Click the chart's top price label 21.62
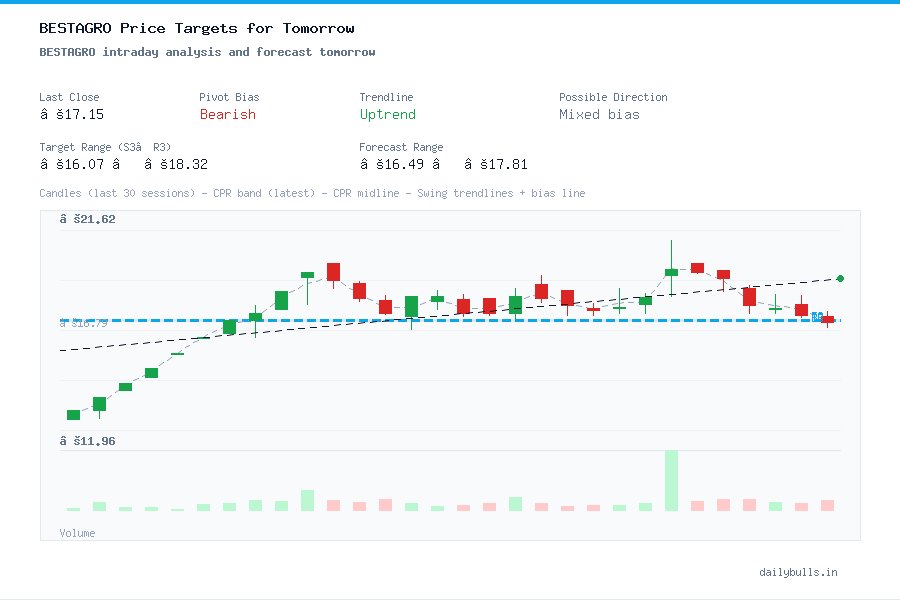 click(x=87, y=219)
